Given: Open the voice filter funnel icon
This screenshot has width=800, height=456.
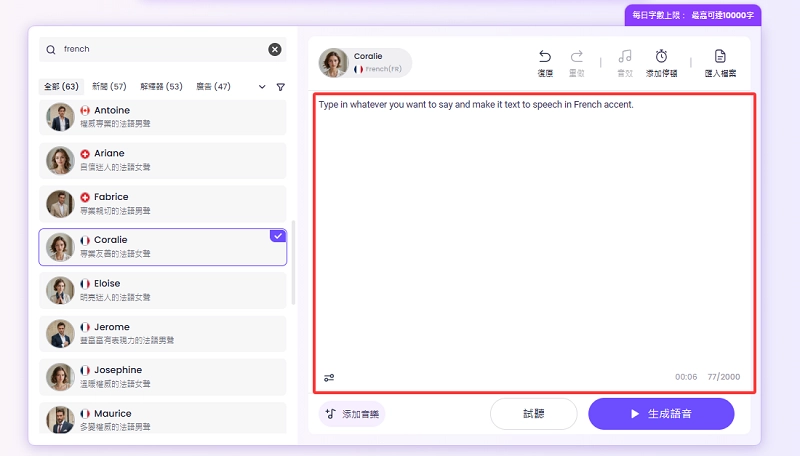Looking at the screenshot, I should click(x=281, y=87).
